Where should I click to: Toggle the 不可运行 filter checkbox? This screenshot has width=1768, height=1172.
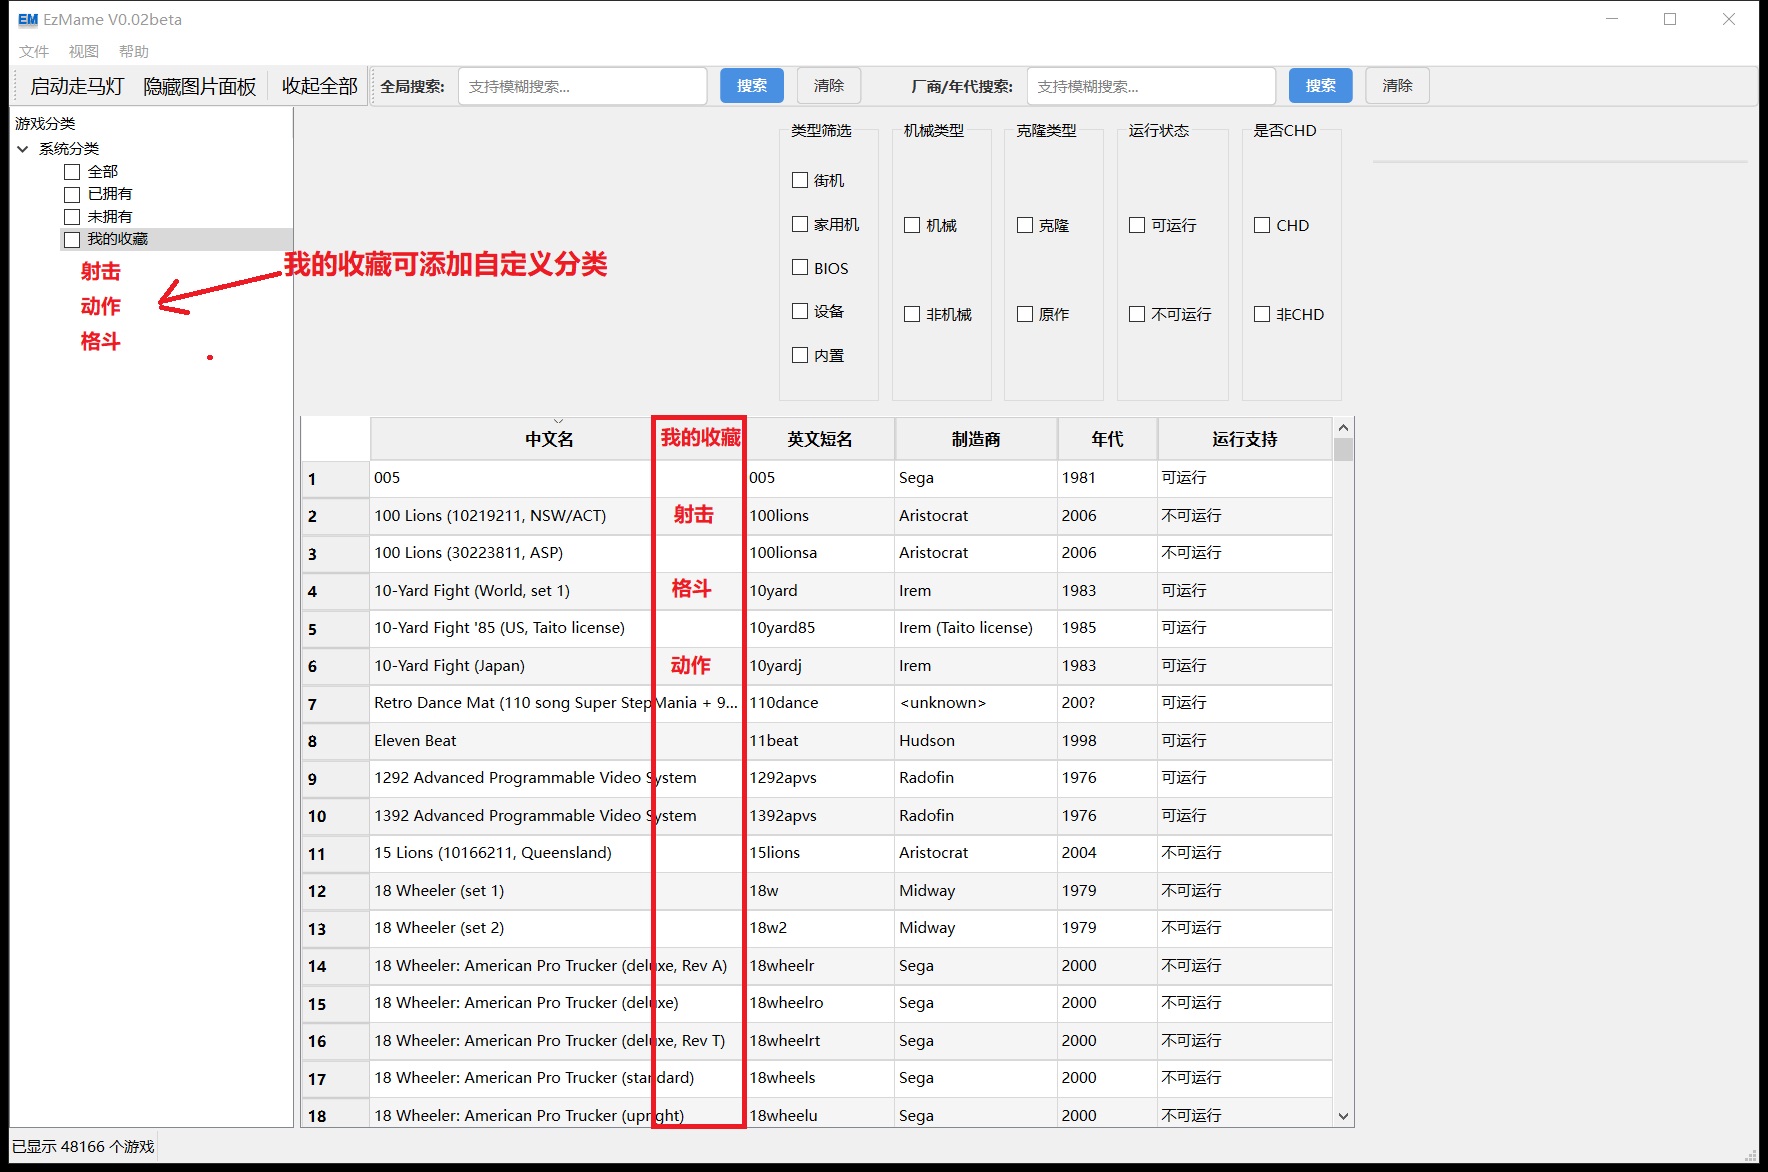click(x=1137, y=314)
